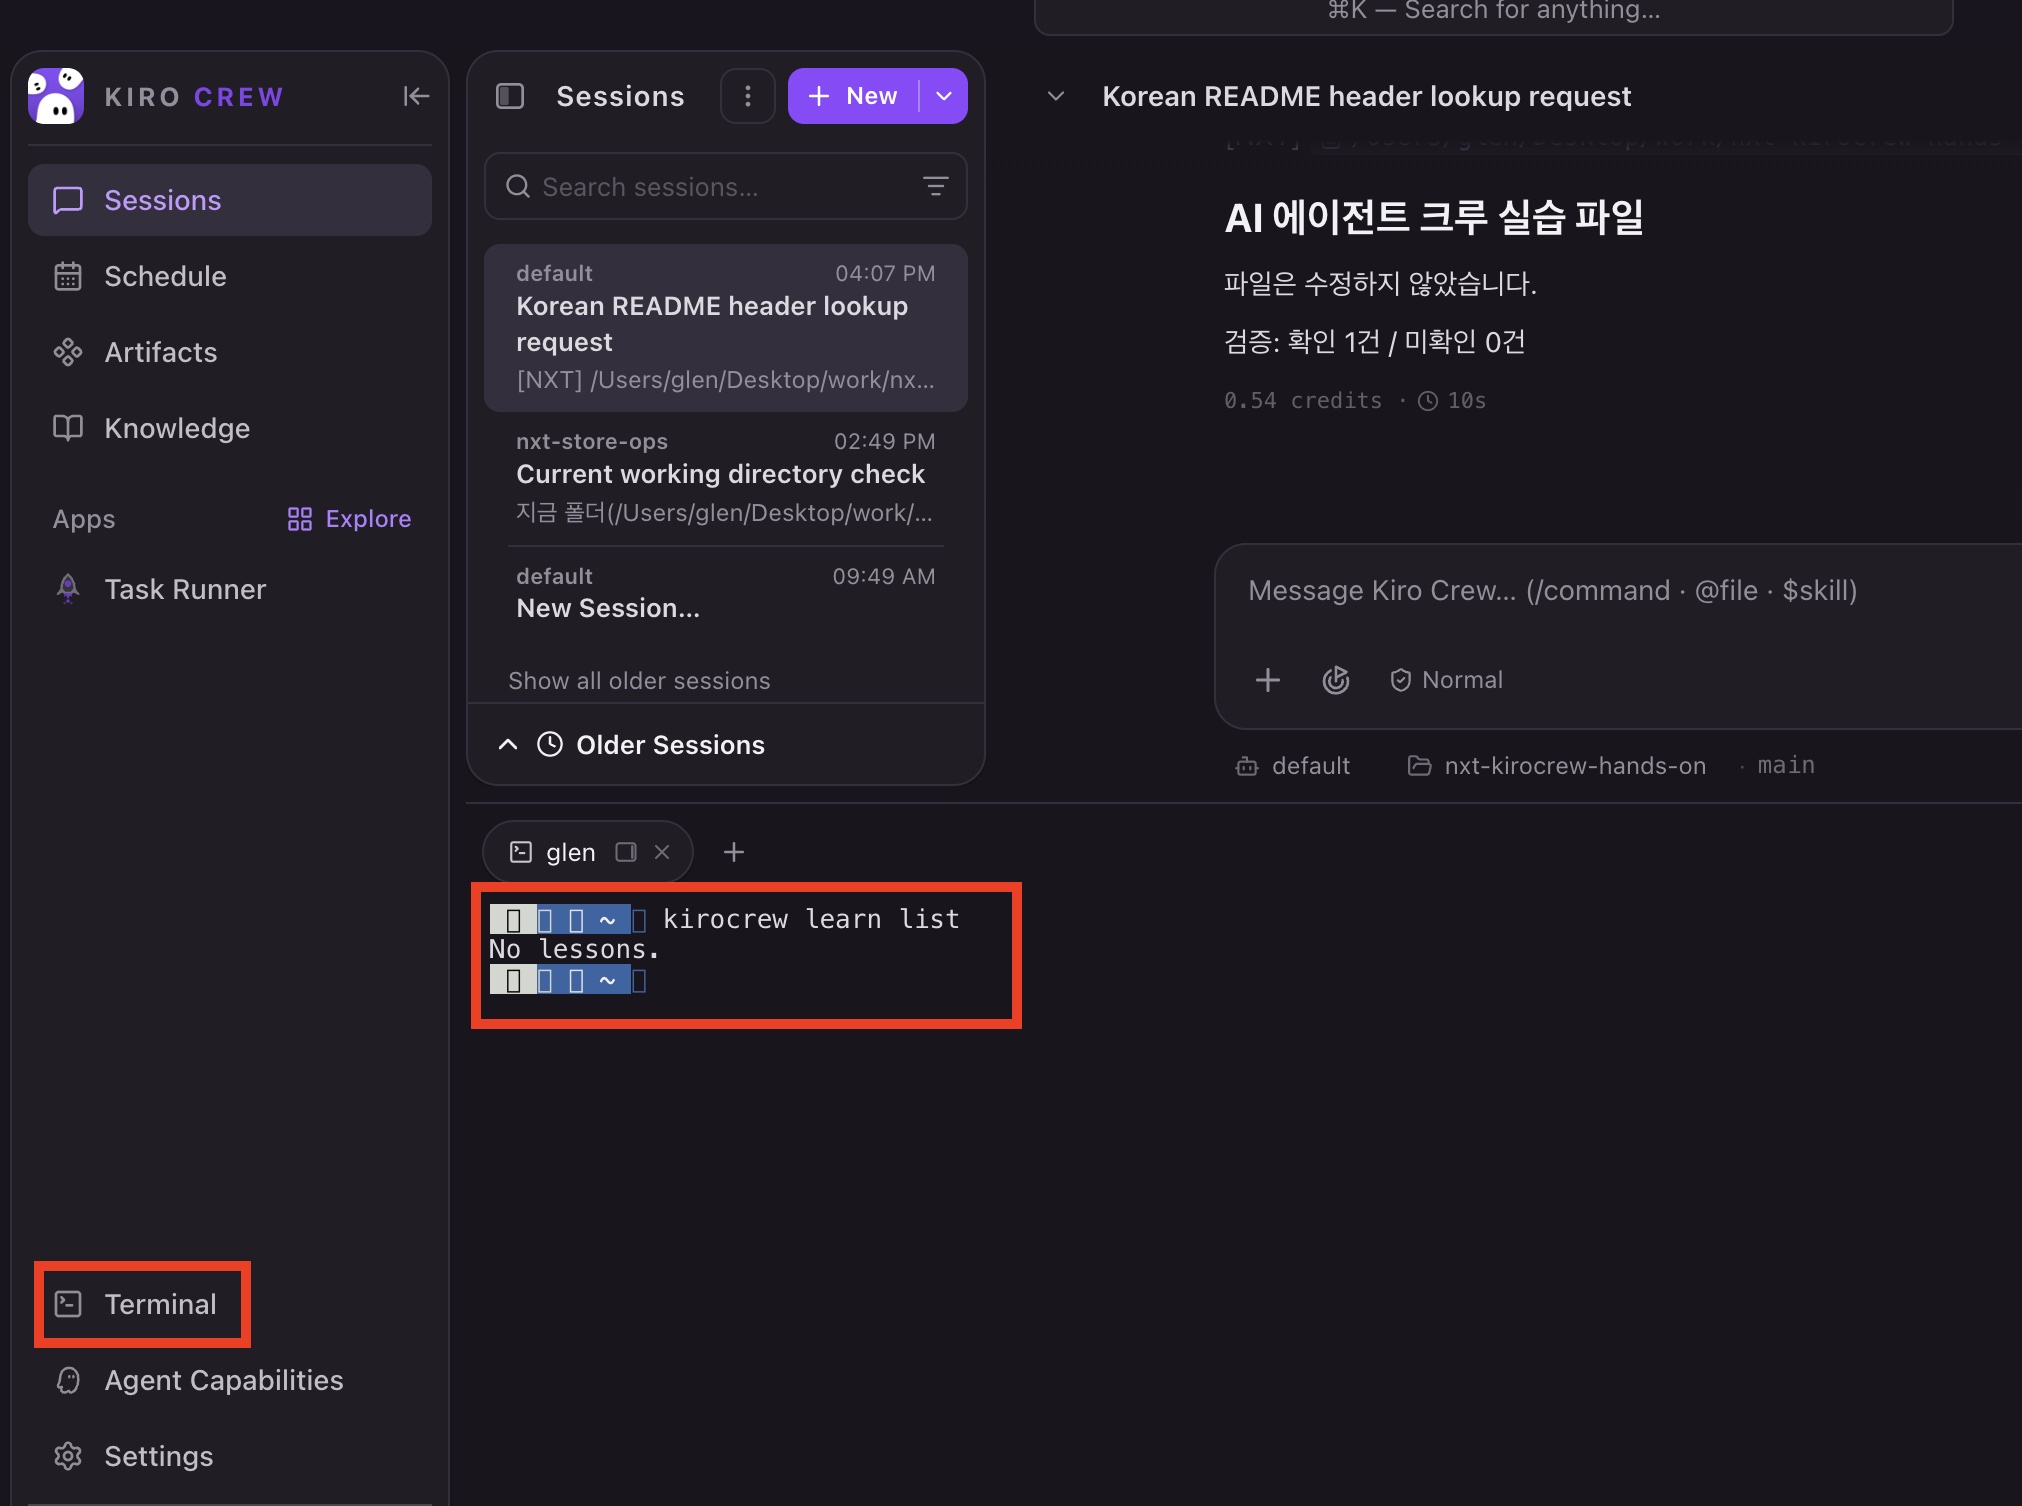Open the nxt-kirocrew-hands-on folder selector
The image size is (2022, 1506).
pos(1557,766)
